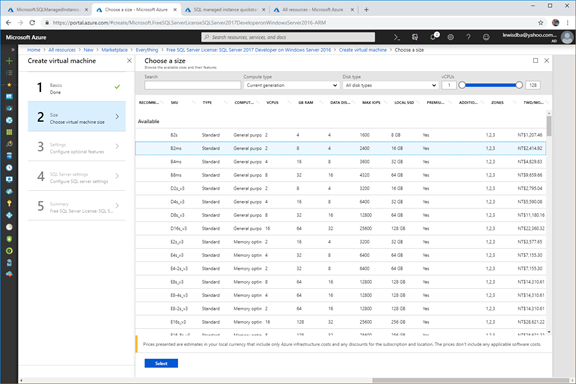Sort table by vCPUs column header
Screen dimensions: 576x384
pyautogui.click(x=273, y=103)
